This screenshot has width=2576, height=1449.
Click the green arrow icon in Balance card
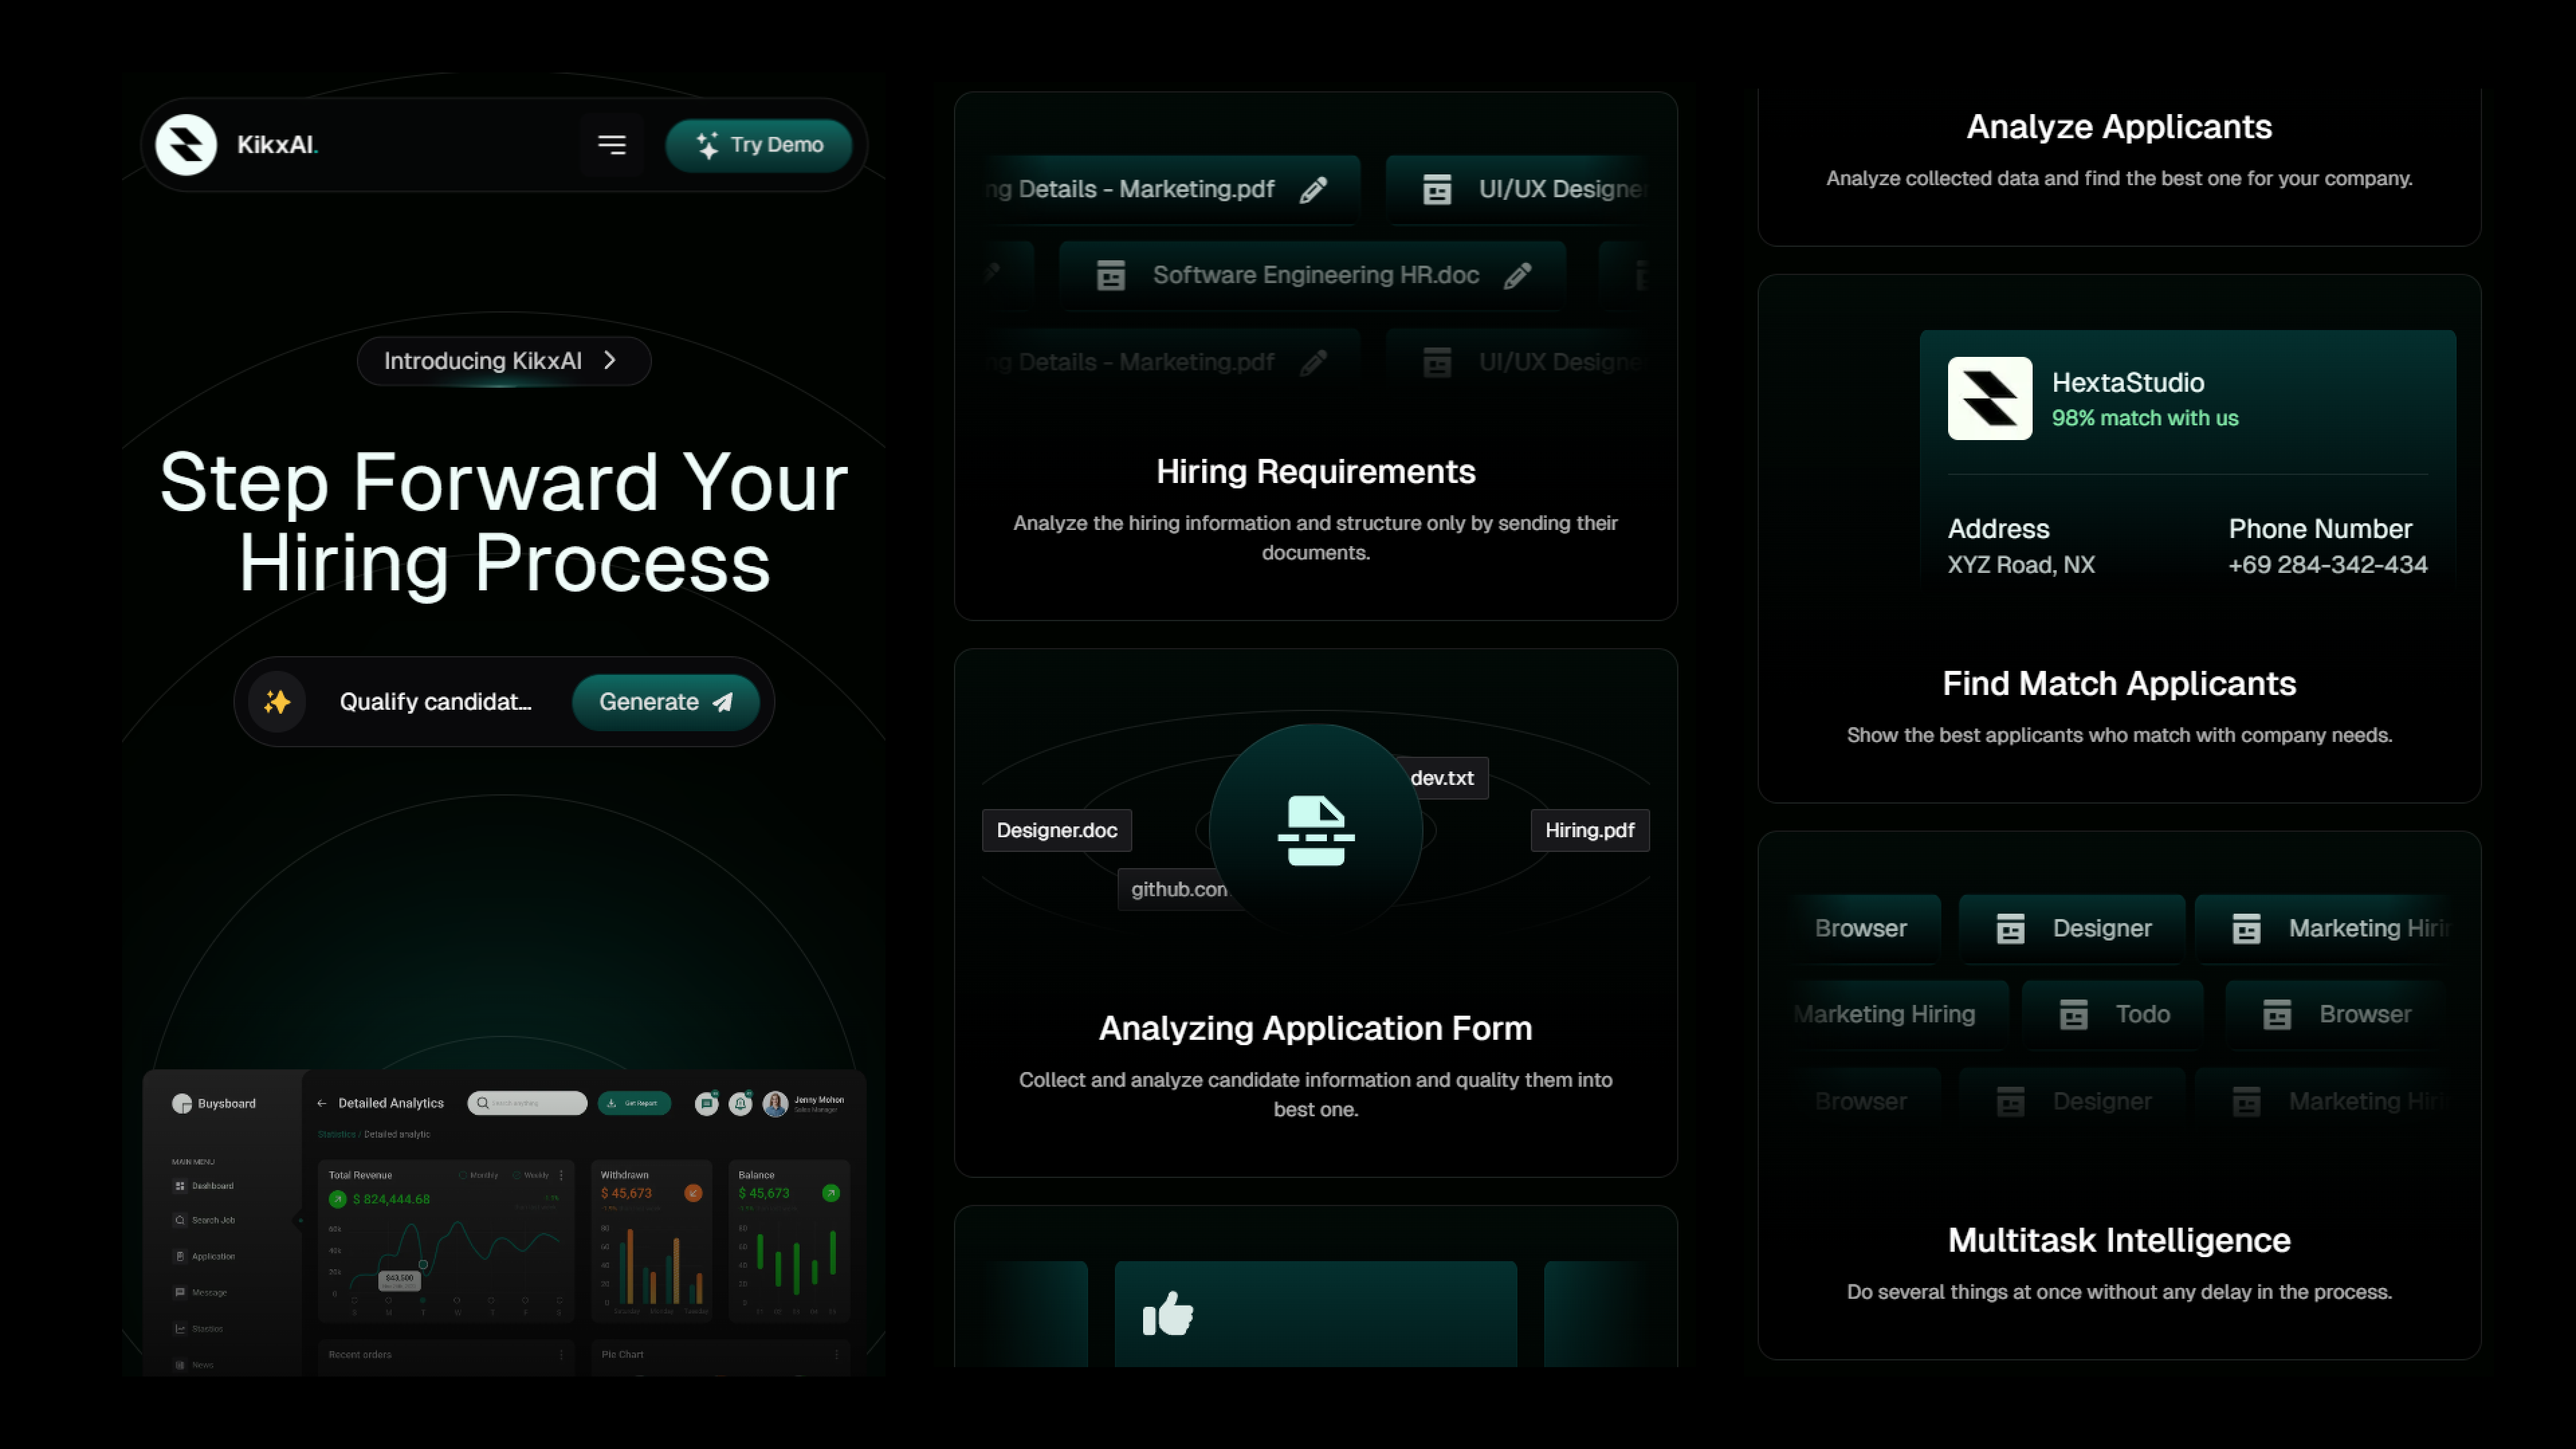pos(831,1194)
